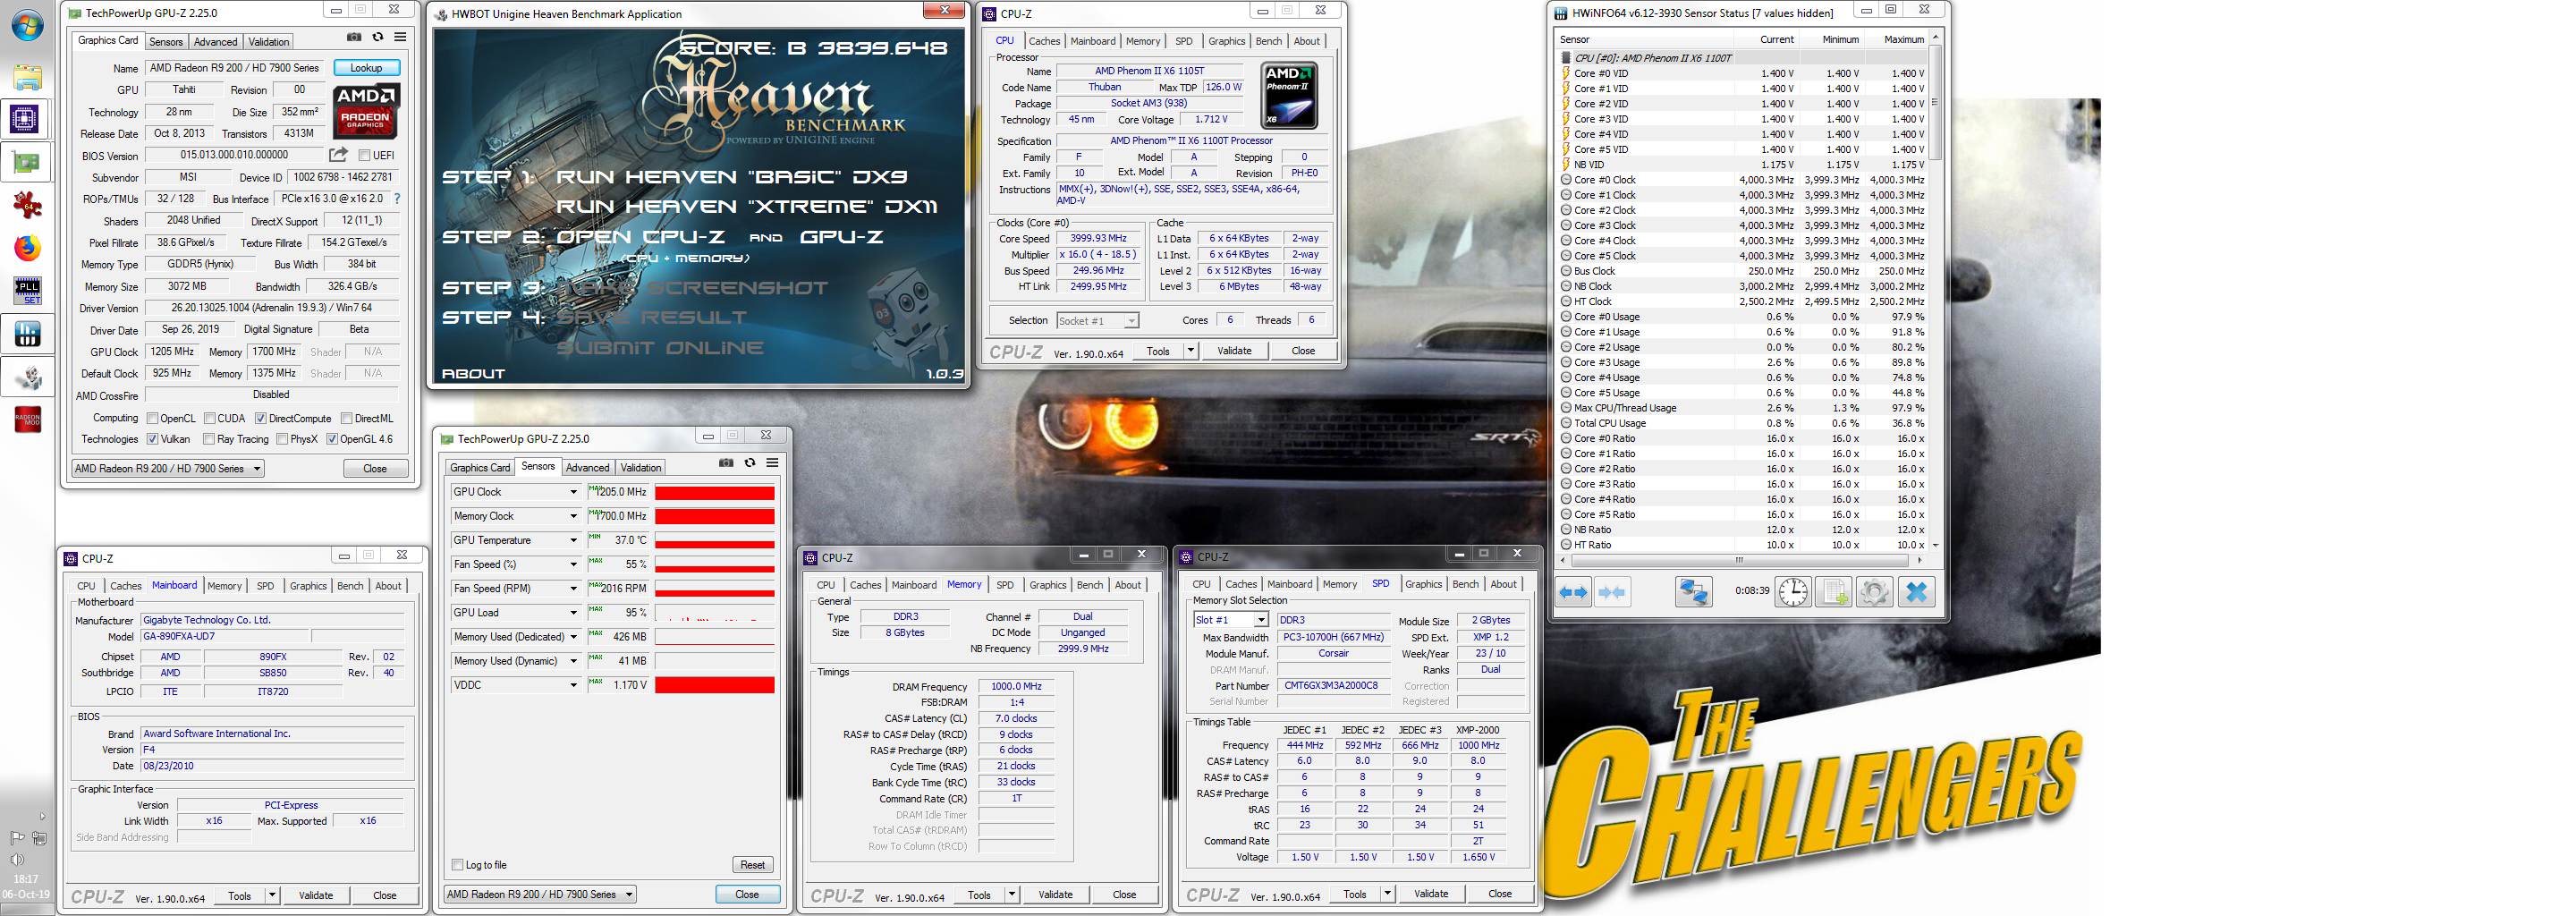The height and width of the screenshot is (916, 2576).
Task: Click Reset in GPU-Z Sensors window
Action: (752, 865)
